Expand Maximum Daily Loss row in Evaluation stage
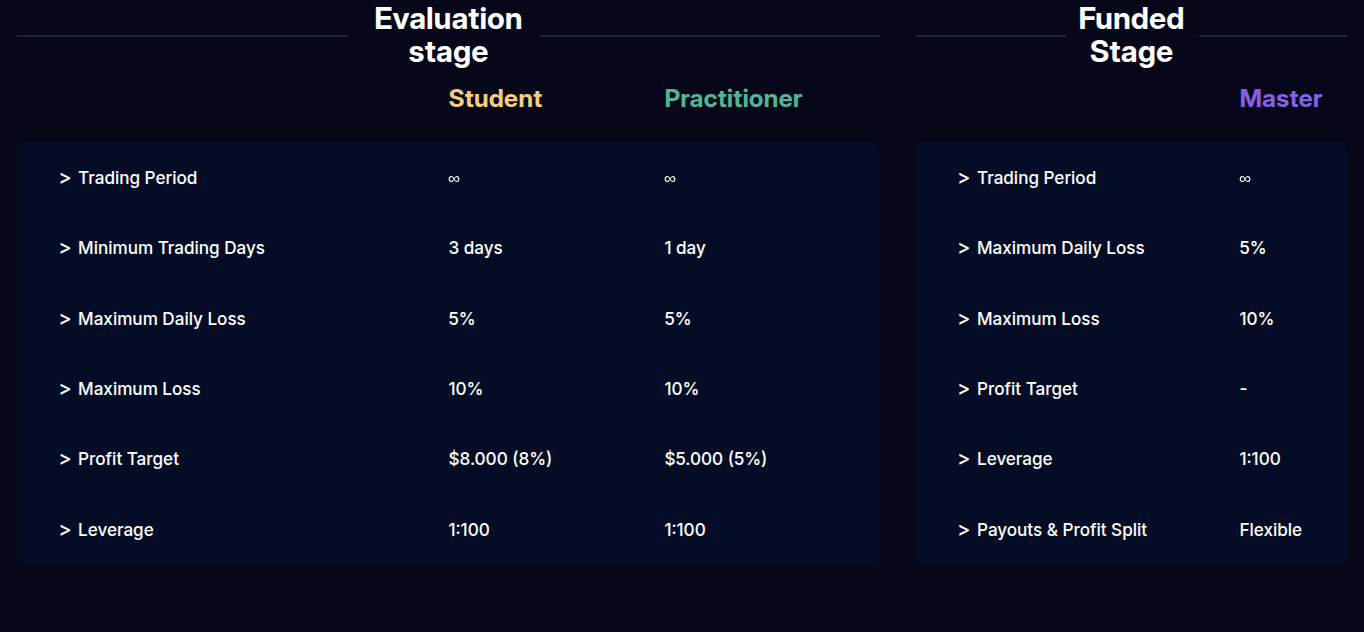This screenshot has width=1364, height=632. coord(448,319)
